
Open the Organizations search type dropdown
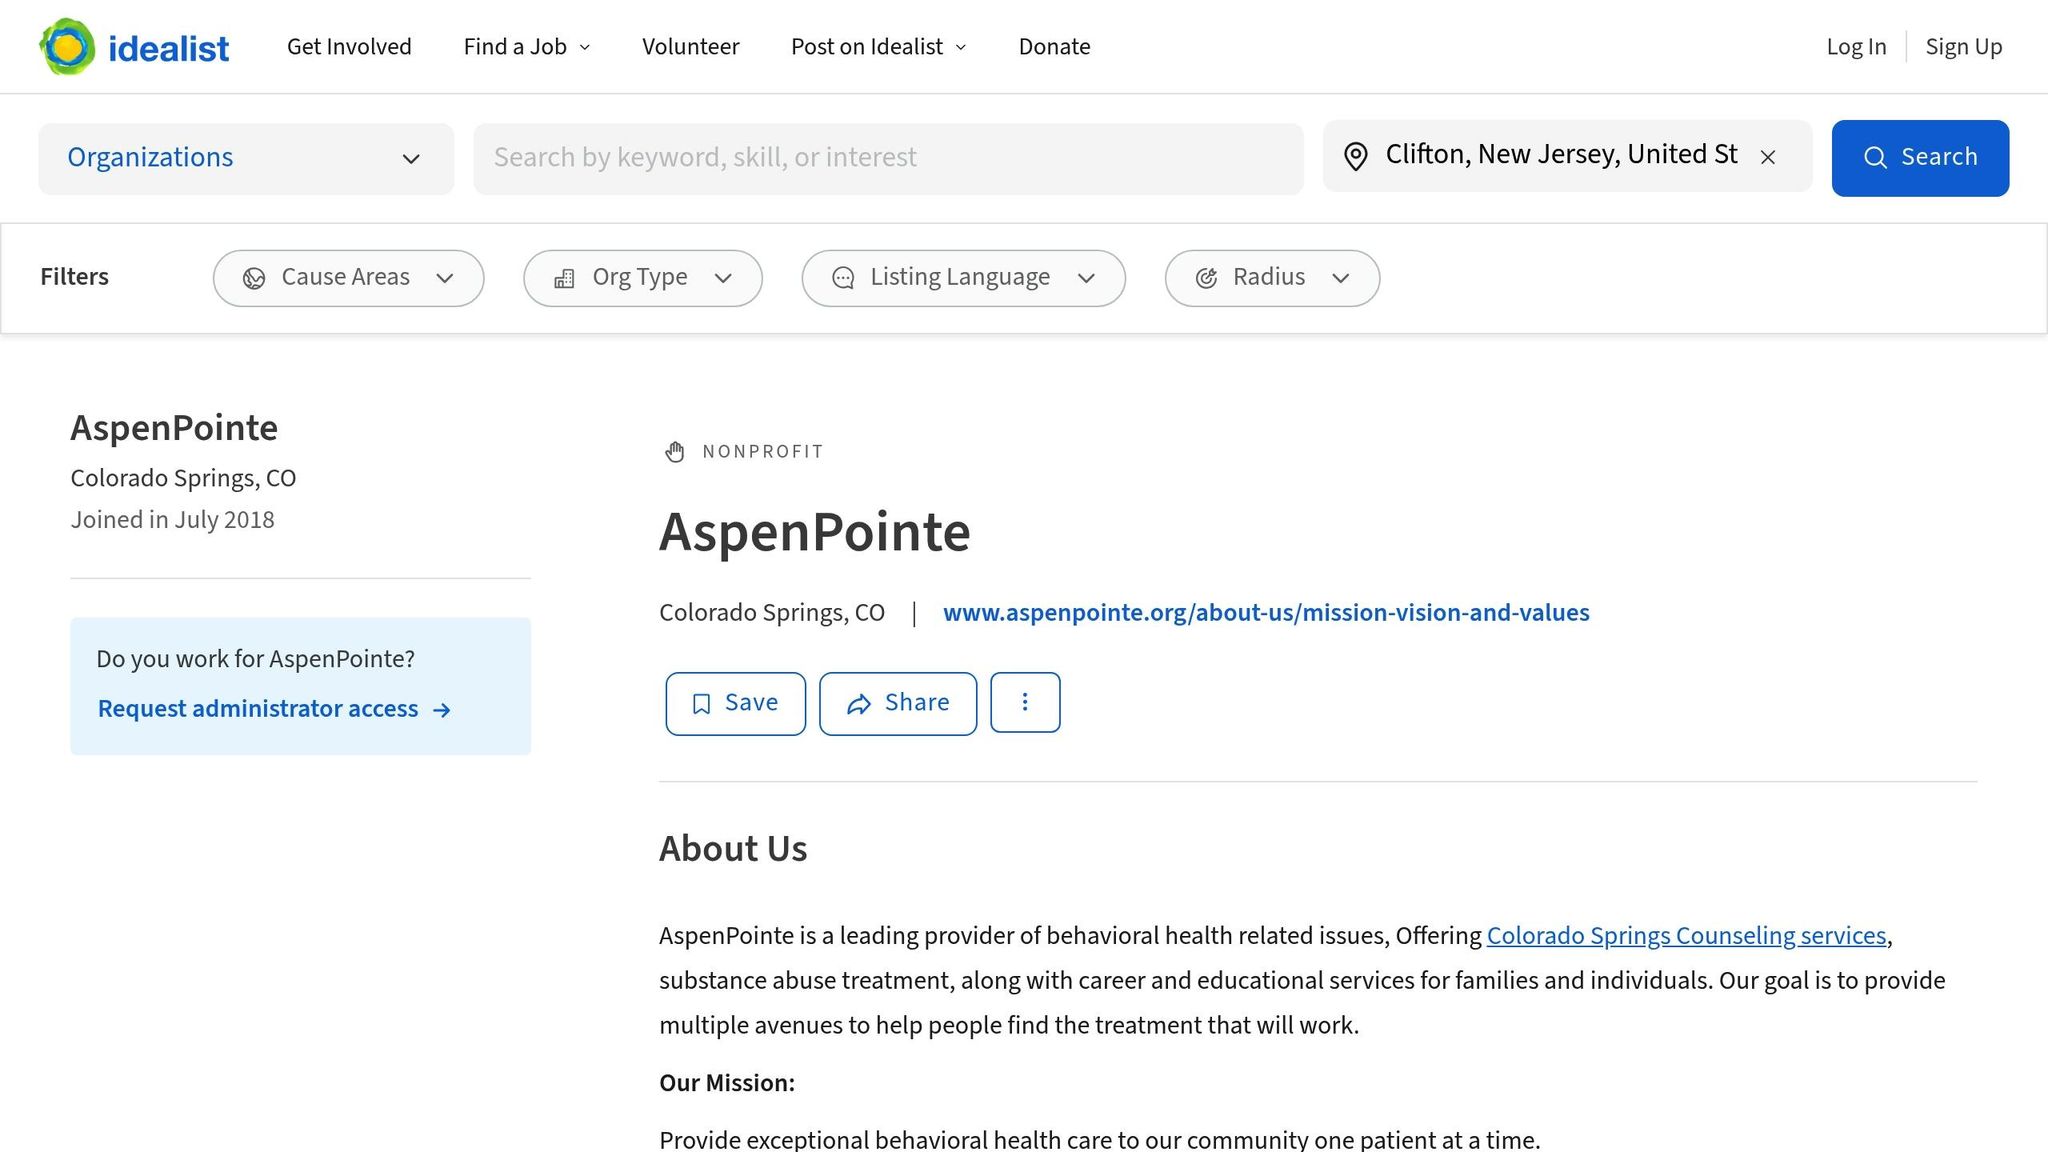(246, 158)
